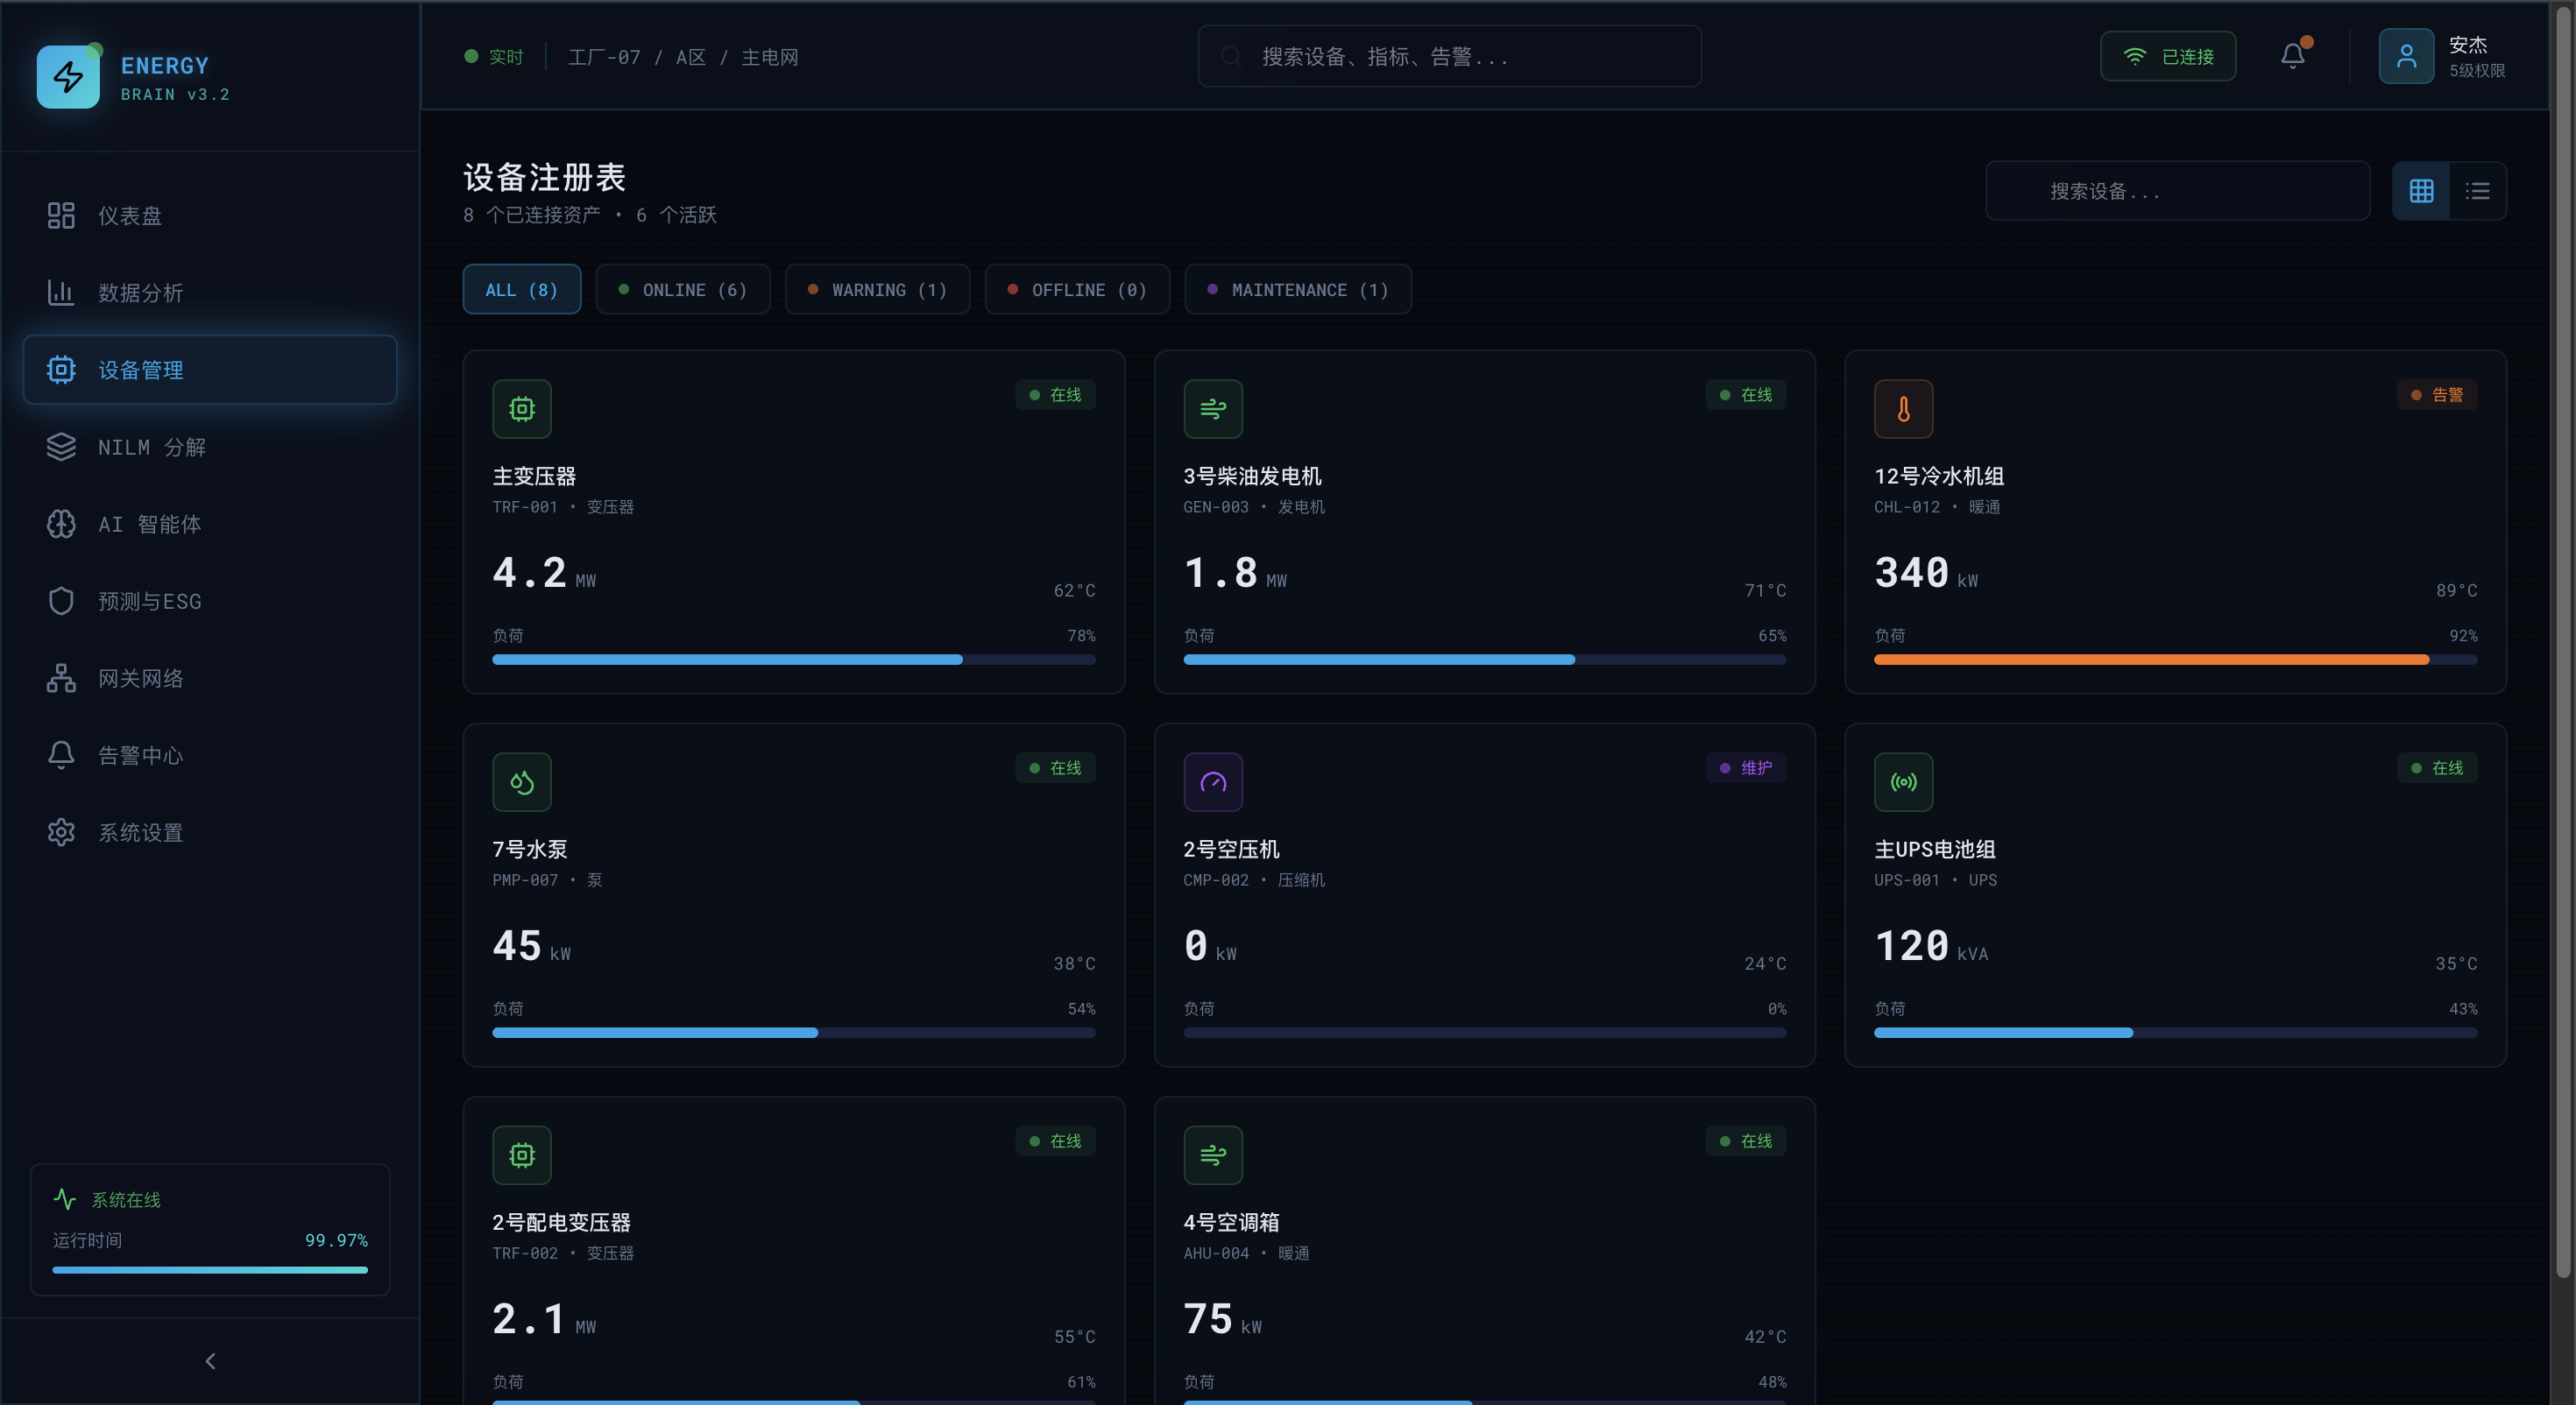Switch to grid view layout
Screen dimensions: 2576x1405
[x=2421, y=191]
